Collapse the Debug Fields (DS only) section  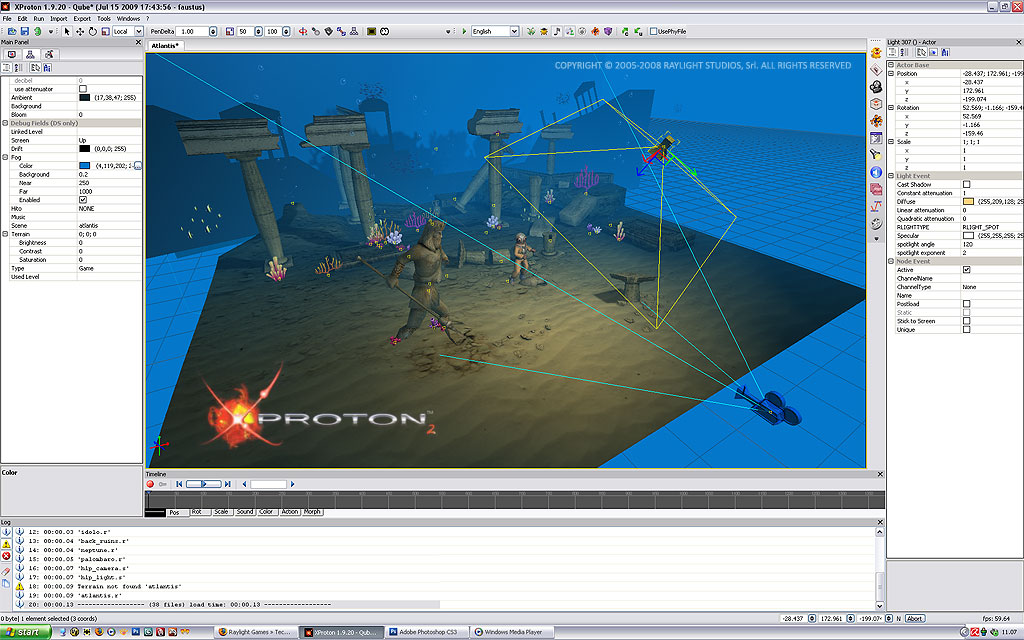click(x=5, y=123)
